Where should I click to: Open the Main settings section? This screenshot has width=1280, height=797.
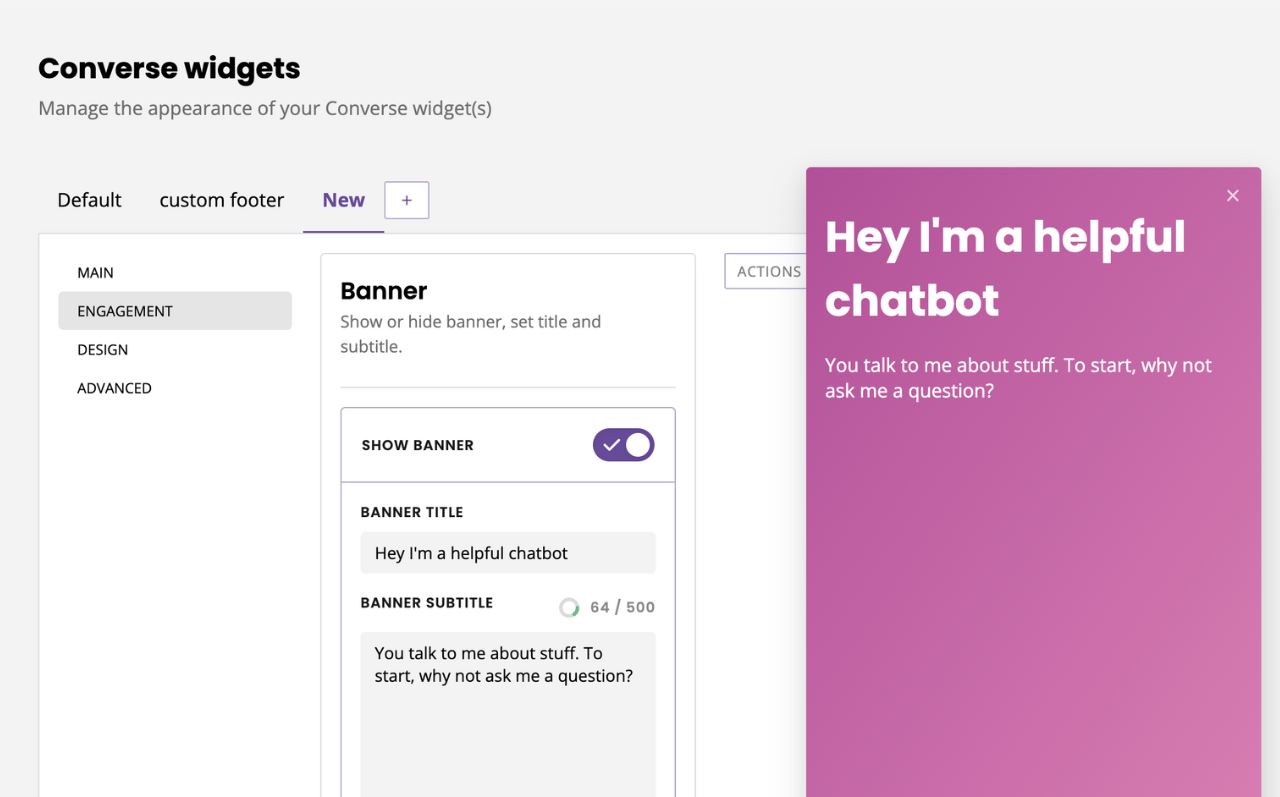tap(95, 273)
